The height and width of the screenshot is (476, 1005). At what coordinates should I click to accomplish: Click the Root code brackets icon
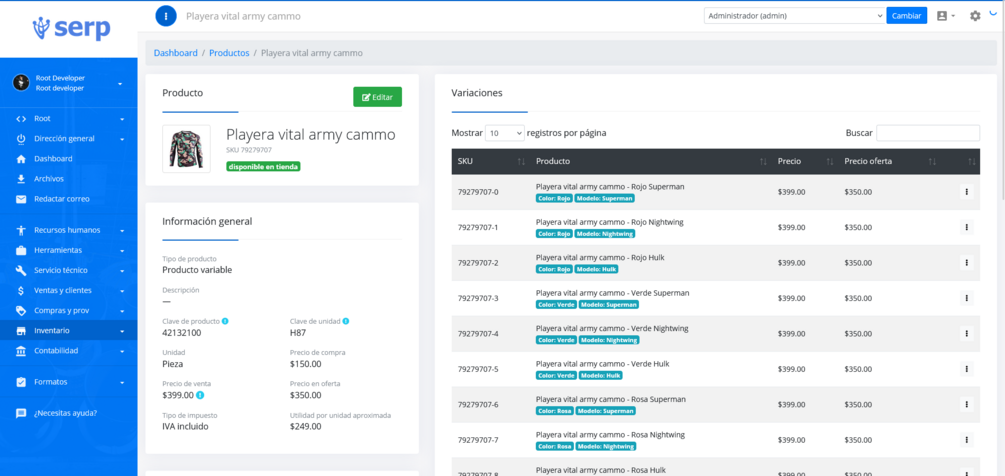[21, 119]
